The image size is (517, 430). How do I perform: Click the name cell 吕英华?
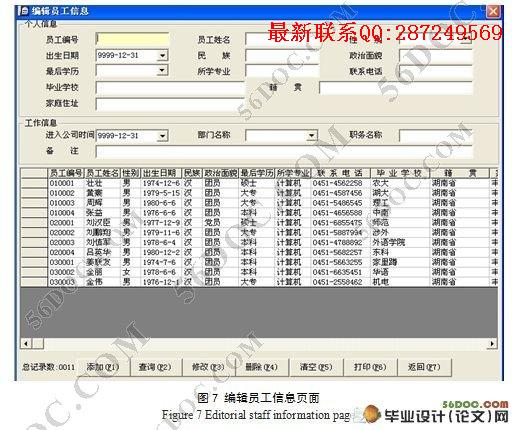(102, 253)
